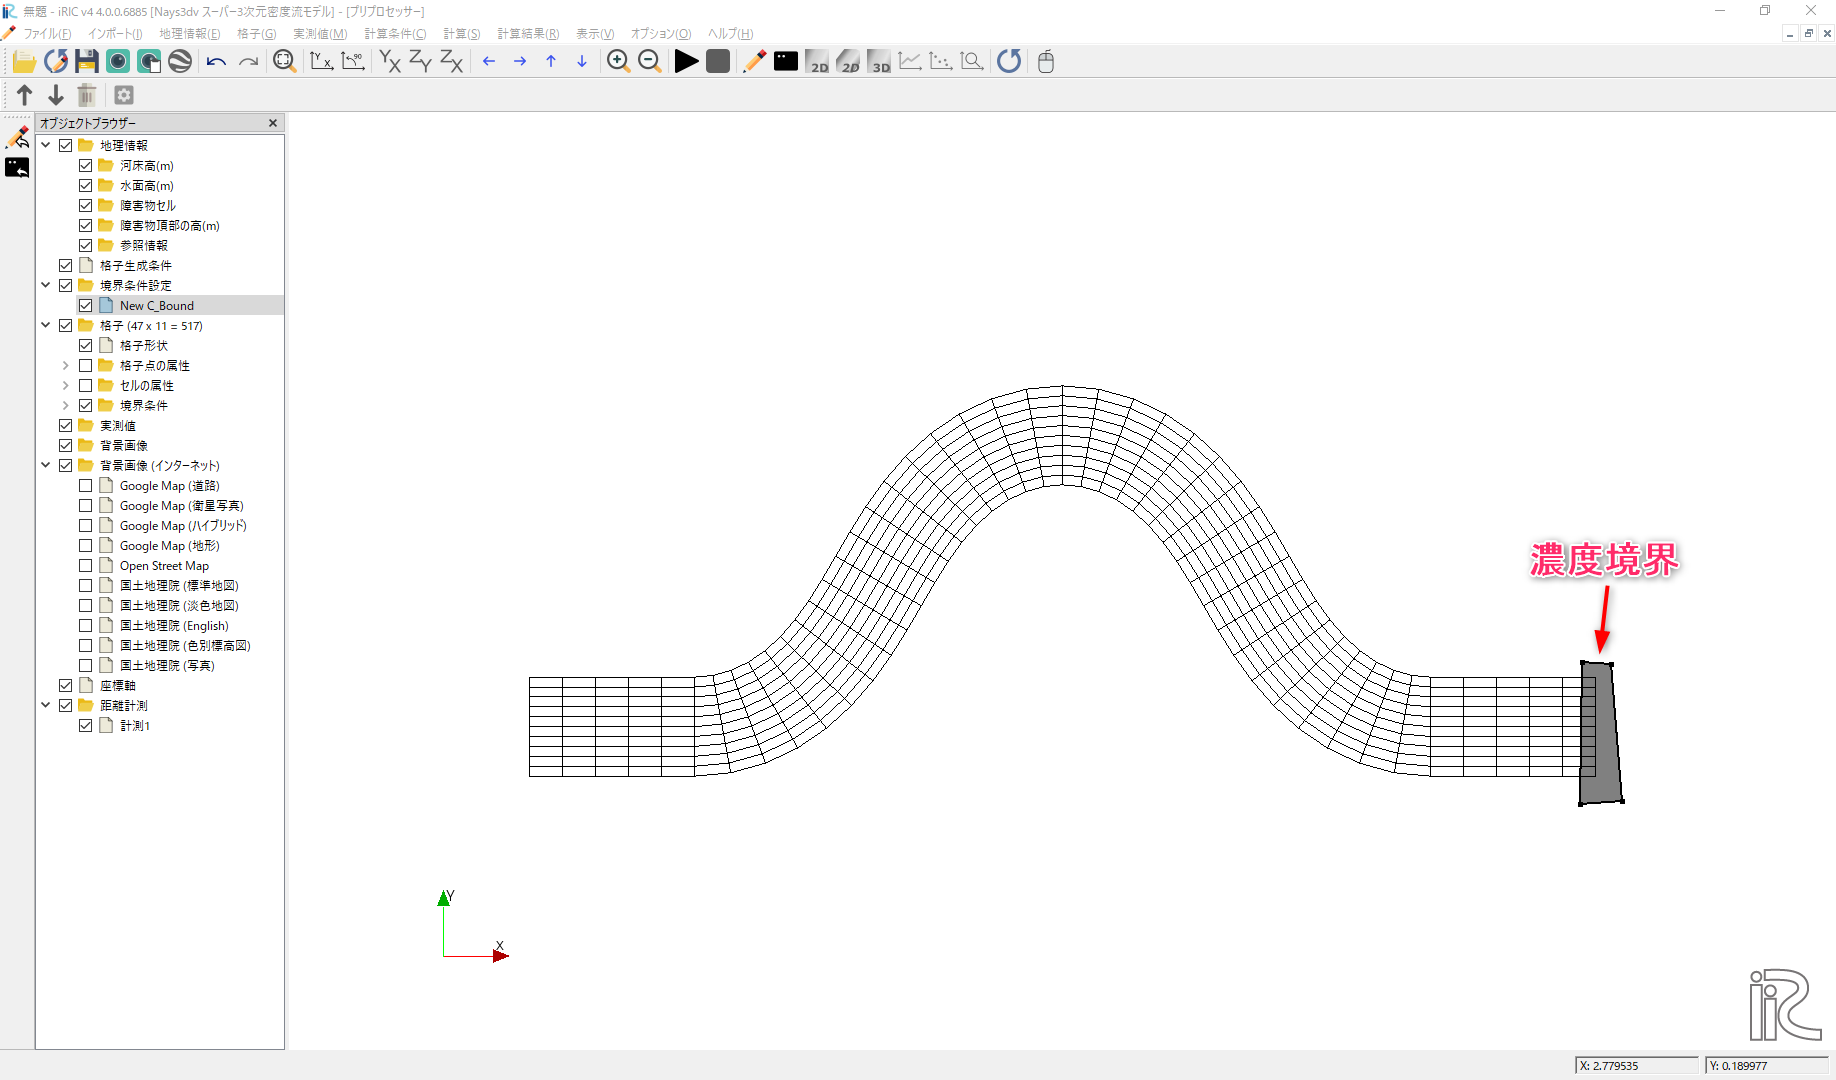The width and height of the screenshot is (1836, 1080).
Task: Toggle the New C_Bound checkbox
Action: [x=86, y=306]
